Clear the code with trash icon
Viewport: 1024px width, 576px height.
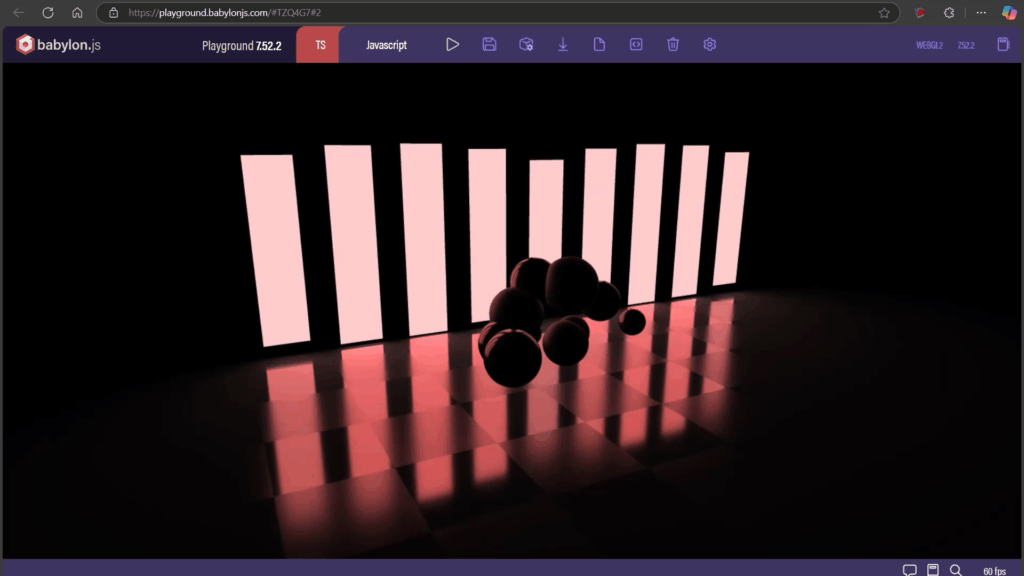pyautogui.click(x=673, y=45)
